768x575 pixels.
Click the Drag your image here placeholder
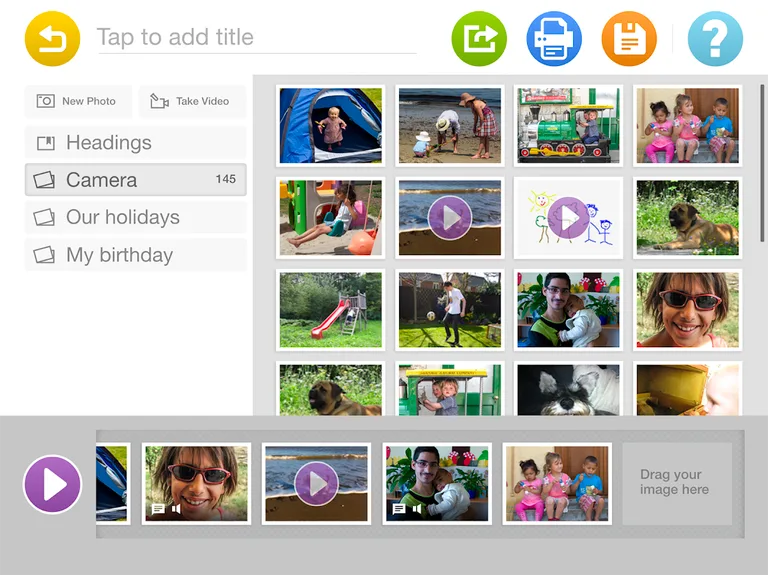pos(675,483)
